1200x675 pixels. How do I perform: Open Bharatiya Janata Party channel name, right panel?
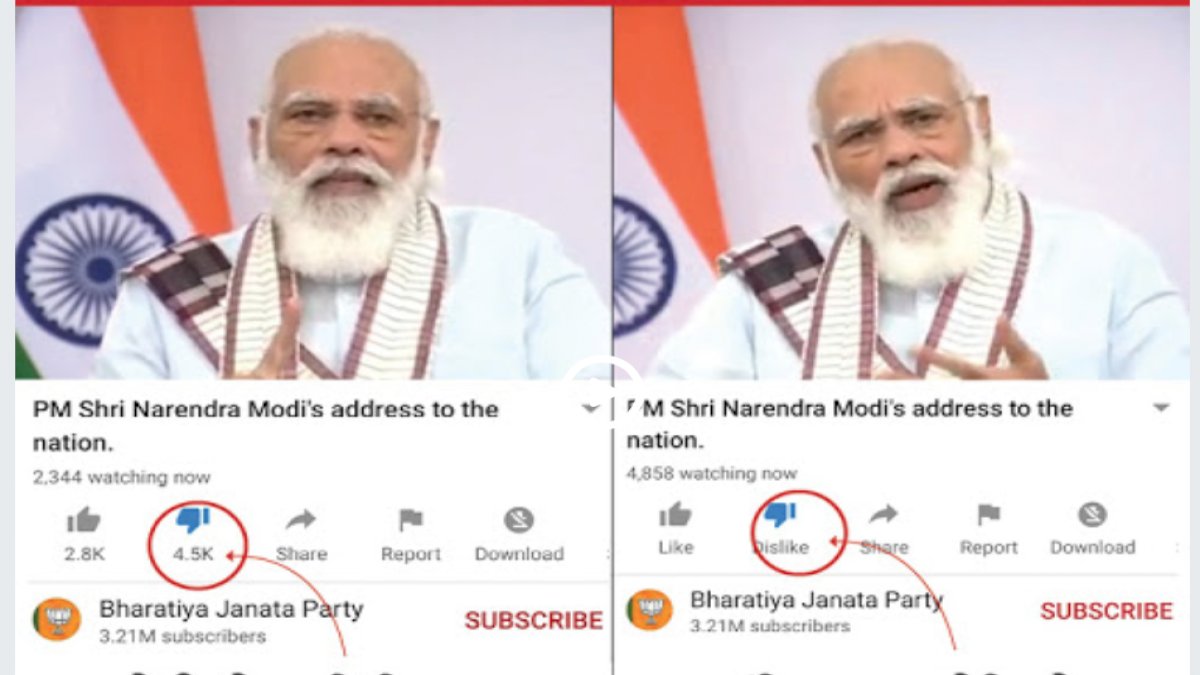click(817, 601)
